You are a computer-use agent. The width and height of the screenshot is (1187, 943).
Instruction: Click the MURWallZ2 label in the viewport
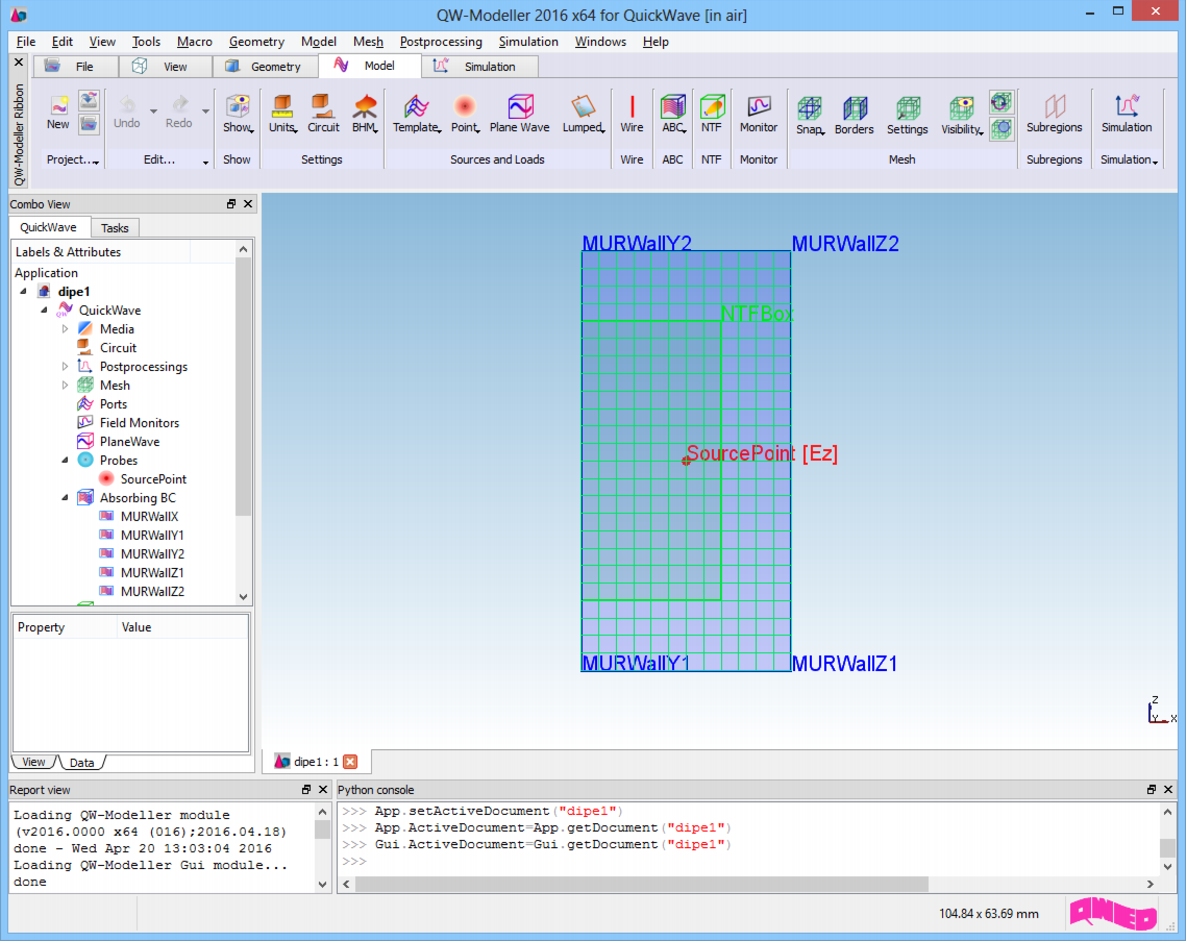pos(845,244)
